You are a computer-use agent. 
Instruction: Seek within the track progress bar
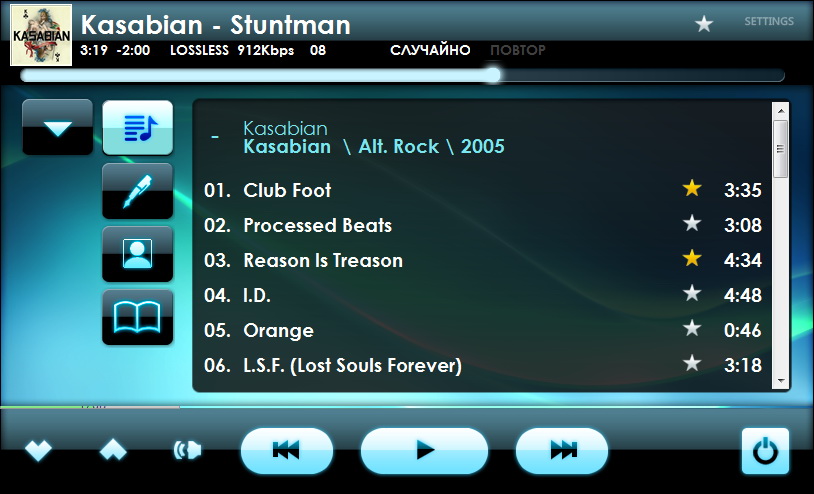point(402,76)
